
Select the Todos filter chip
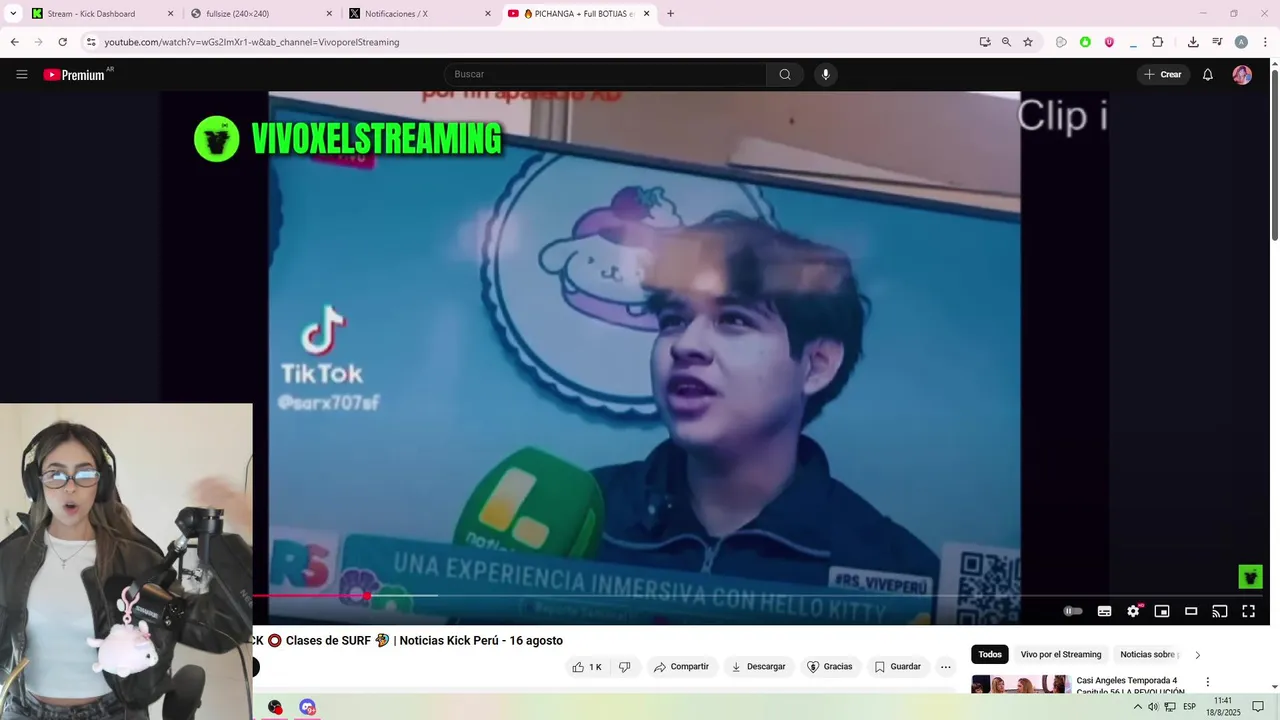pos(990,655)
